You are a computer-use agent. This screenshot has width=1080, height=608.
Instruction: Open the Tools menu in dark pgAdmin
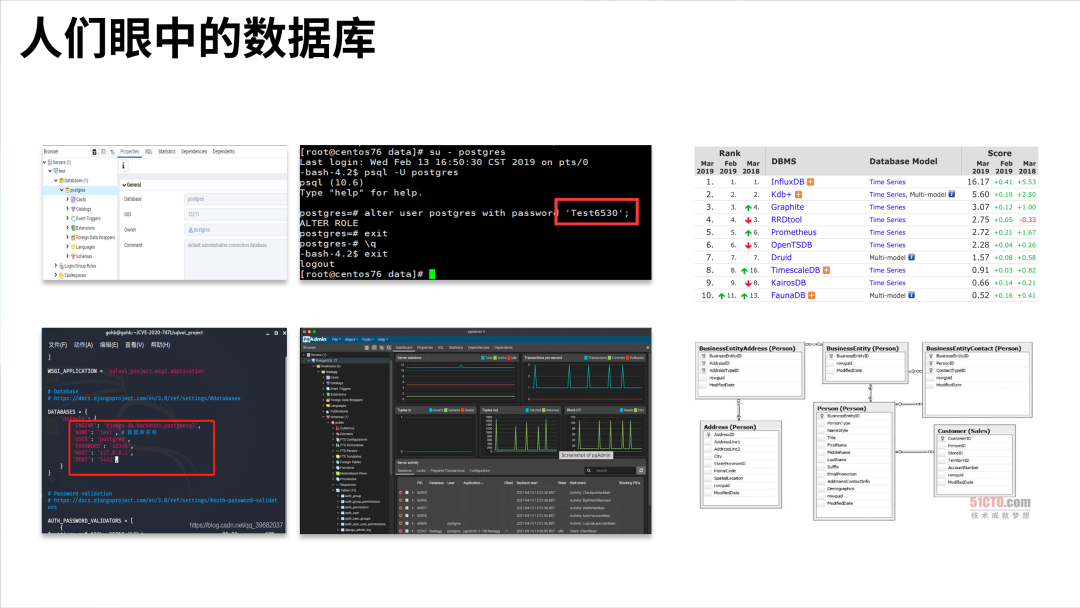pos(368,339)
